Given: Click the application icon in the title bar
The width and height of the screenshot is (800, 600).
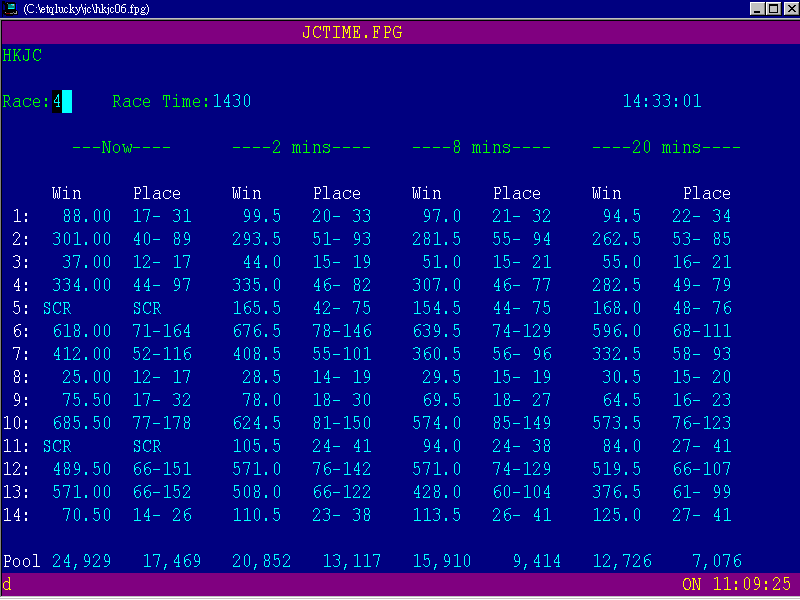Looking at the screenshot, I should pos(10,8).
